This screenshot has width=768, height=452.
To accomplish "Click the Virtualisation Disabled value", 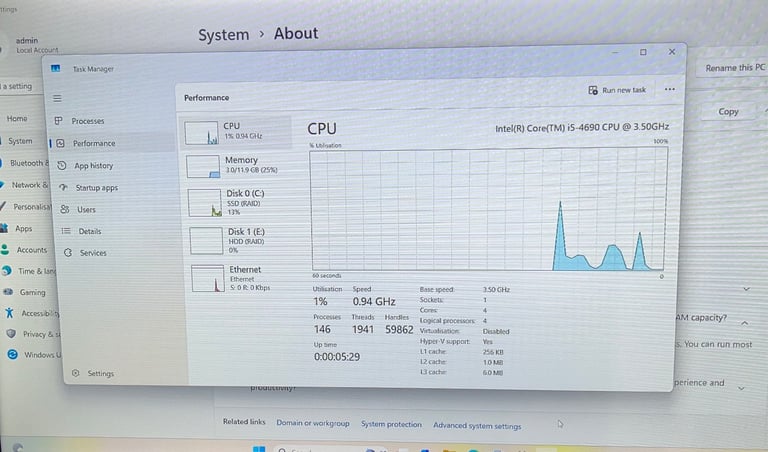I will point(496,332).
